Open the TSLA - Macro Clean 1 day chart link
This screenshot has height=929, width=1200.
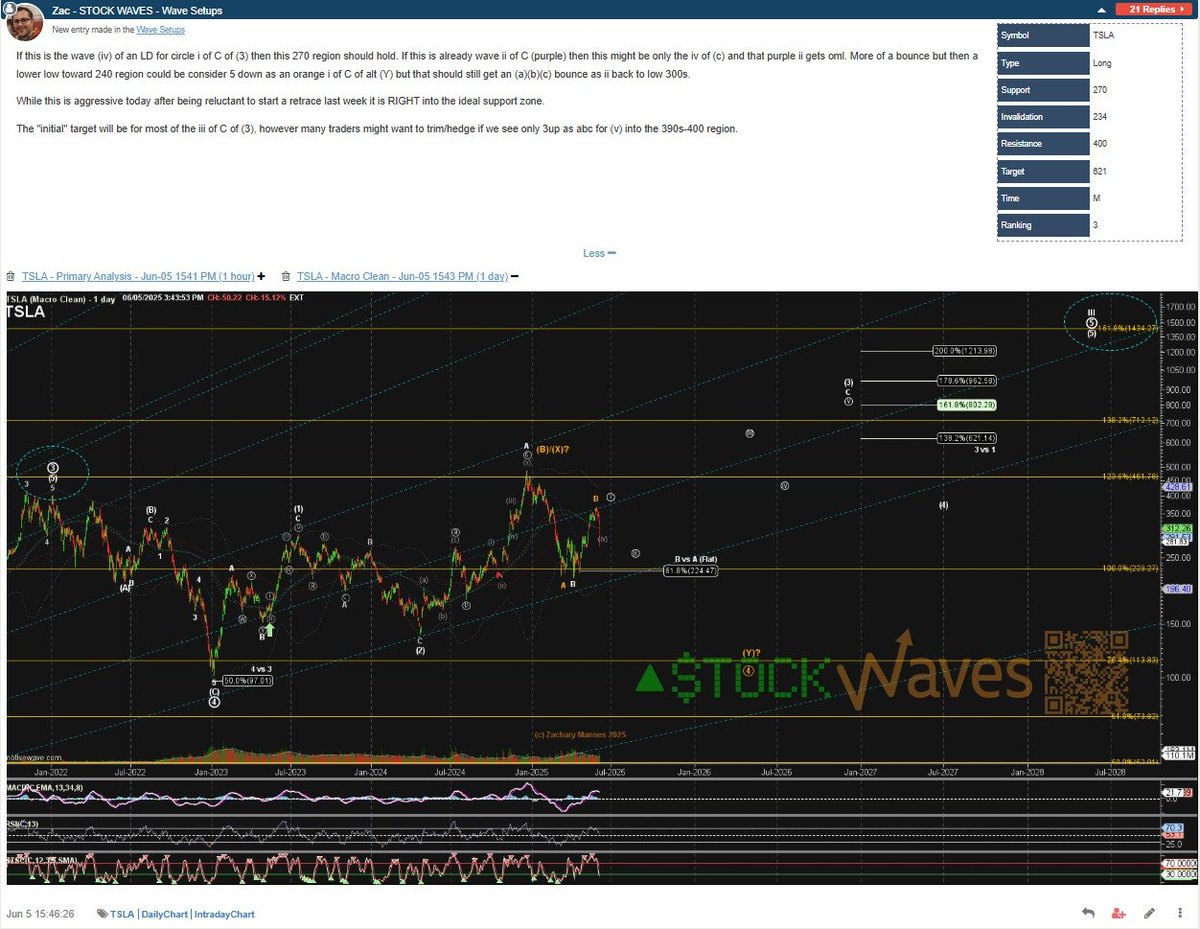click(402, 276)
